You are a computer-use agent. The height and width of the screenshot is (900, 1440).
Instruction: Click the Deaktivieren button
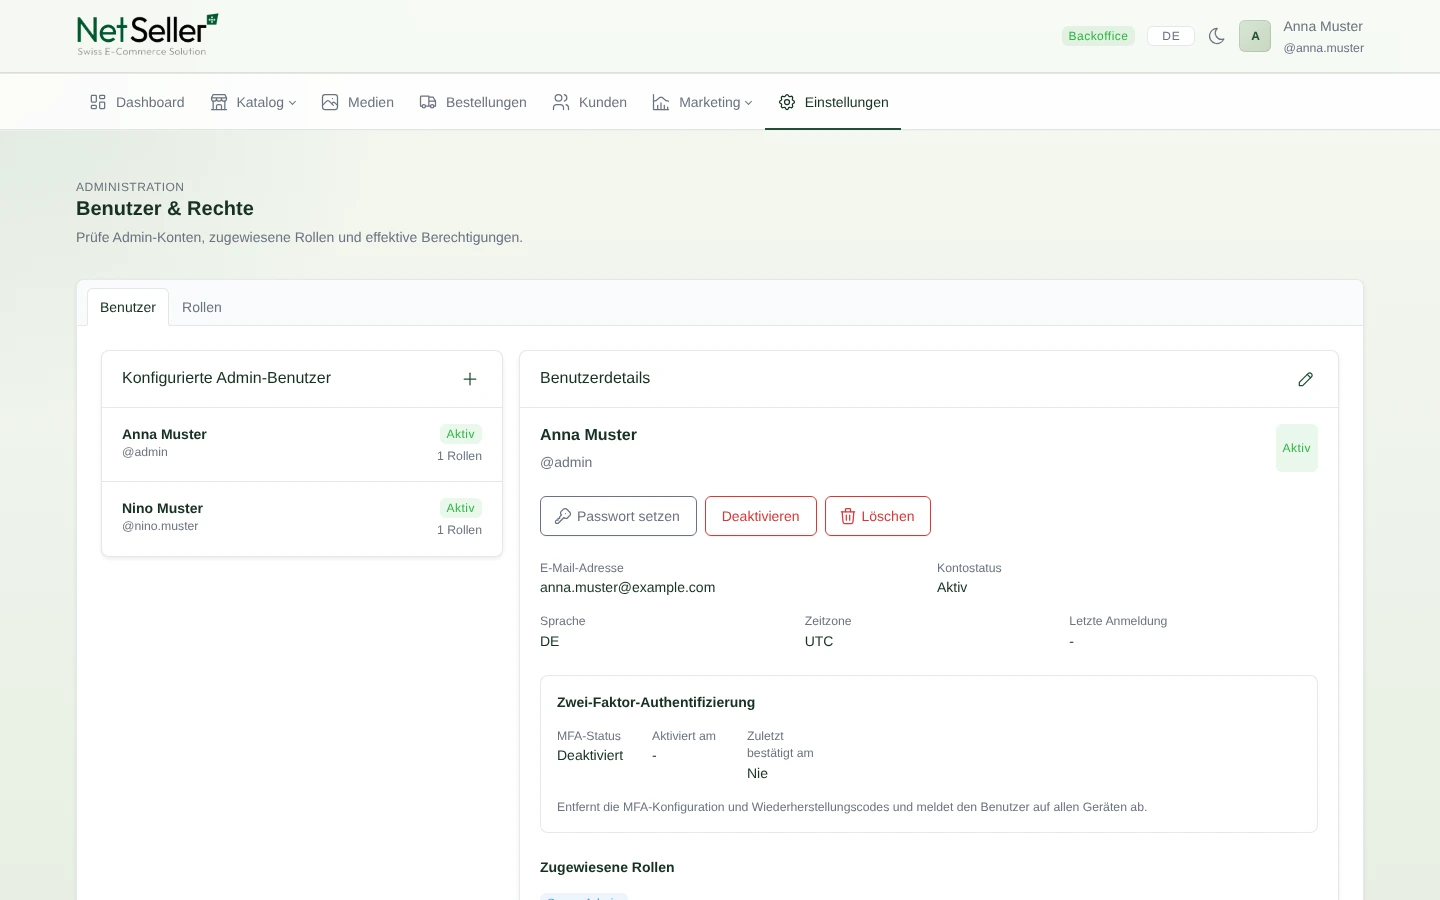coord(761,516)
